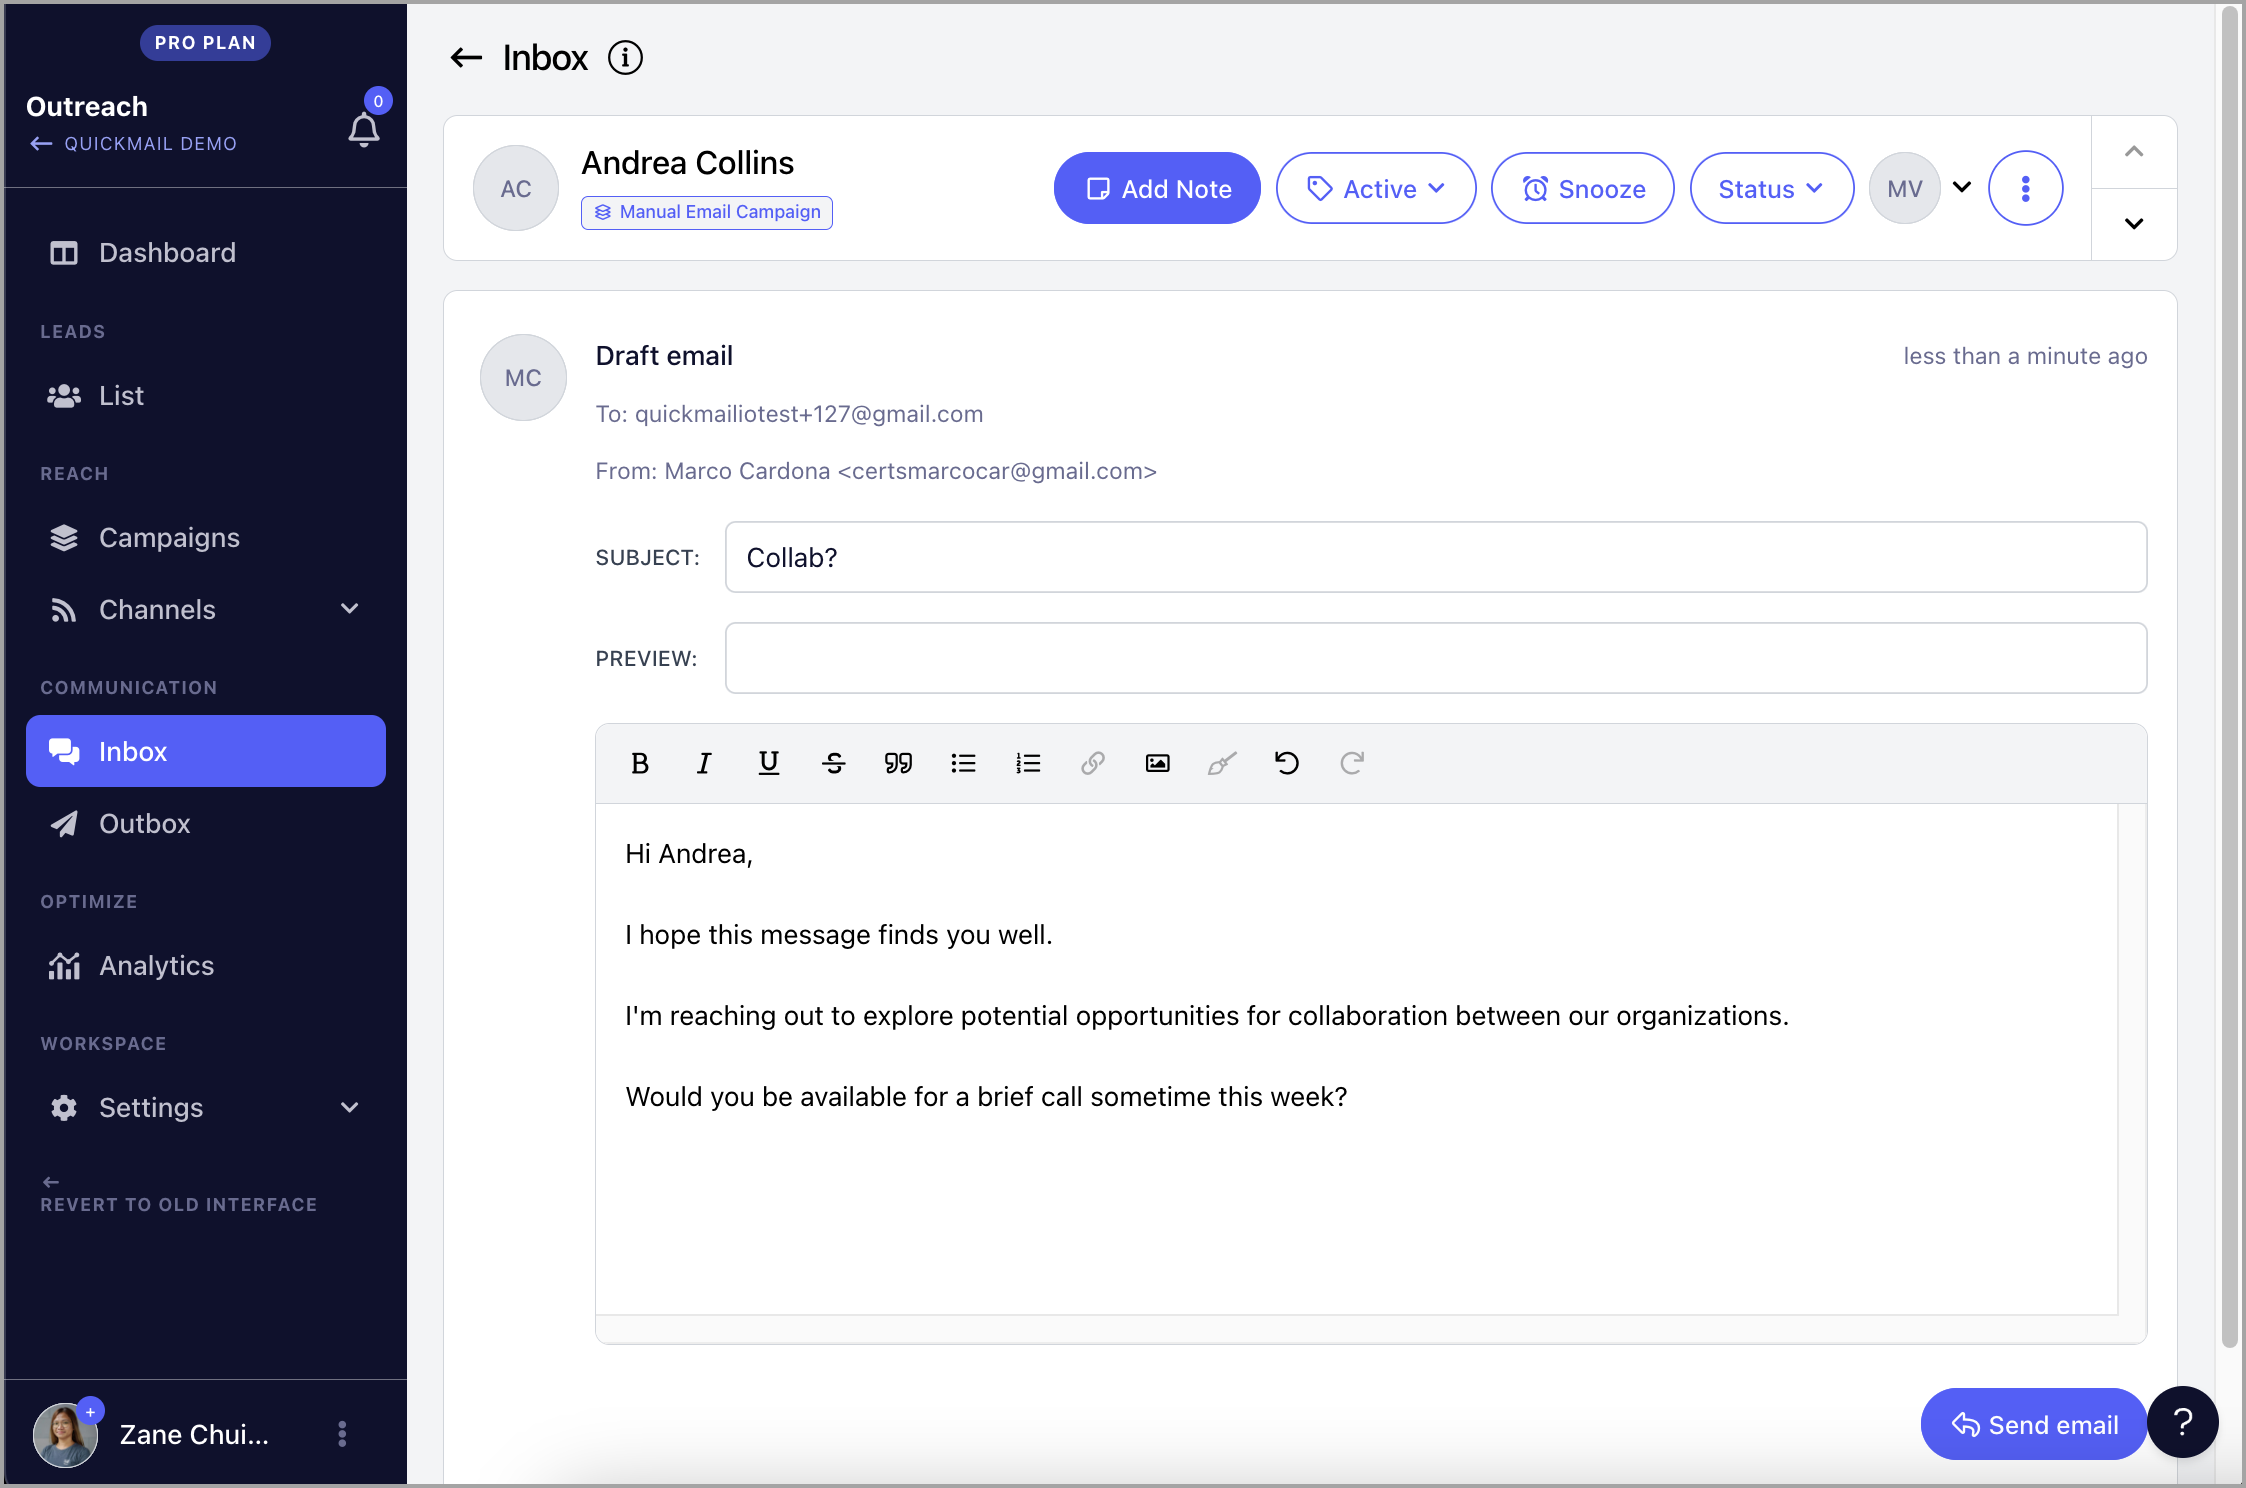The height and width of the screenshot is (1488, 2246).
Task: Click the page vertical scrollbar
Action: [2230, 676]
